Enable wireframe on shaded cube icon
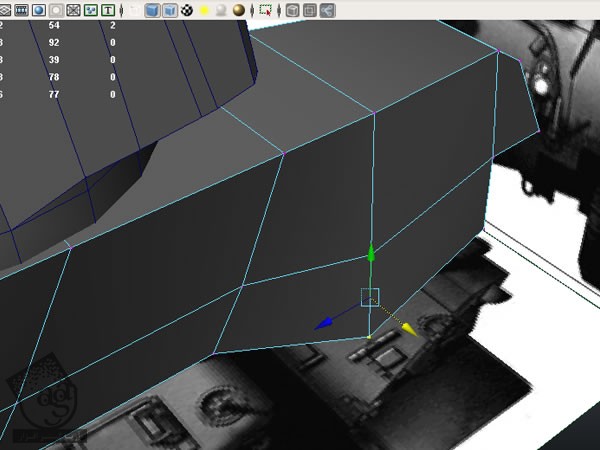600x450 pixels. click(169, 10)
